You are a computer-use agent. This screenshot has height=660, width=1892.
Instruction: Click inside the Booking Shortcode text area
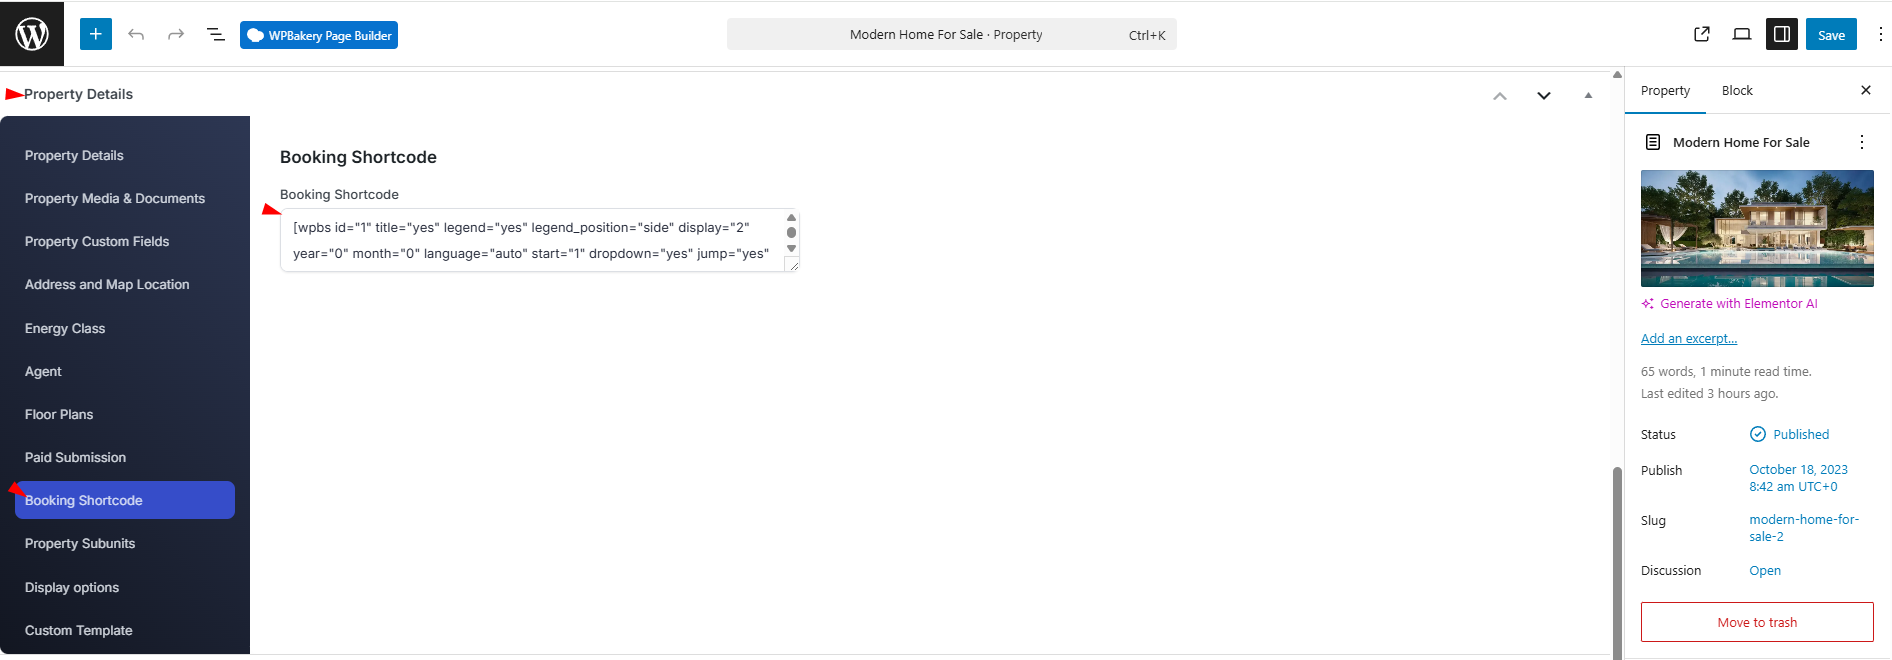point(530,241)
